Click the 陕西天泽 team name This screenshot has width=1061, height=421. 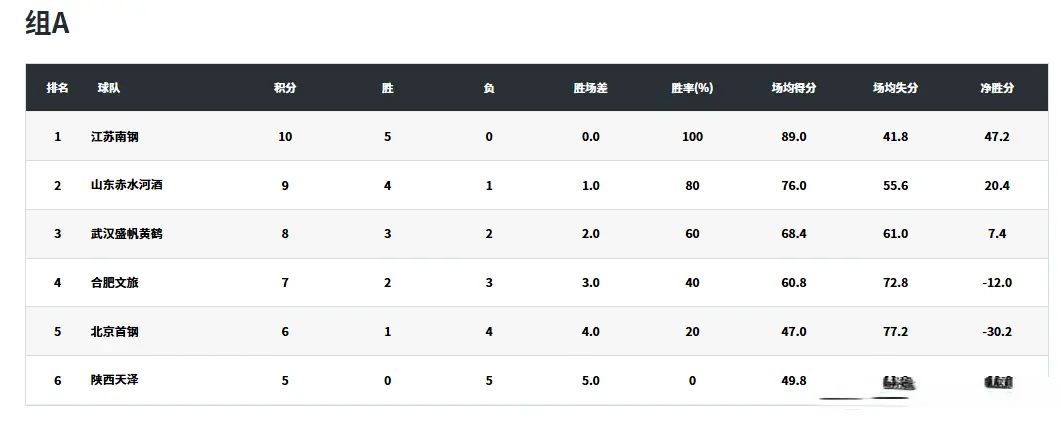tap(115, 380)
